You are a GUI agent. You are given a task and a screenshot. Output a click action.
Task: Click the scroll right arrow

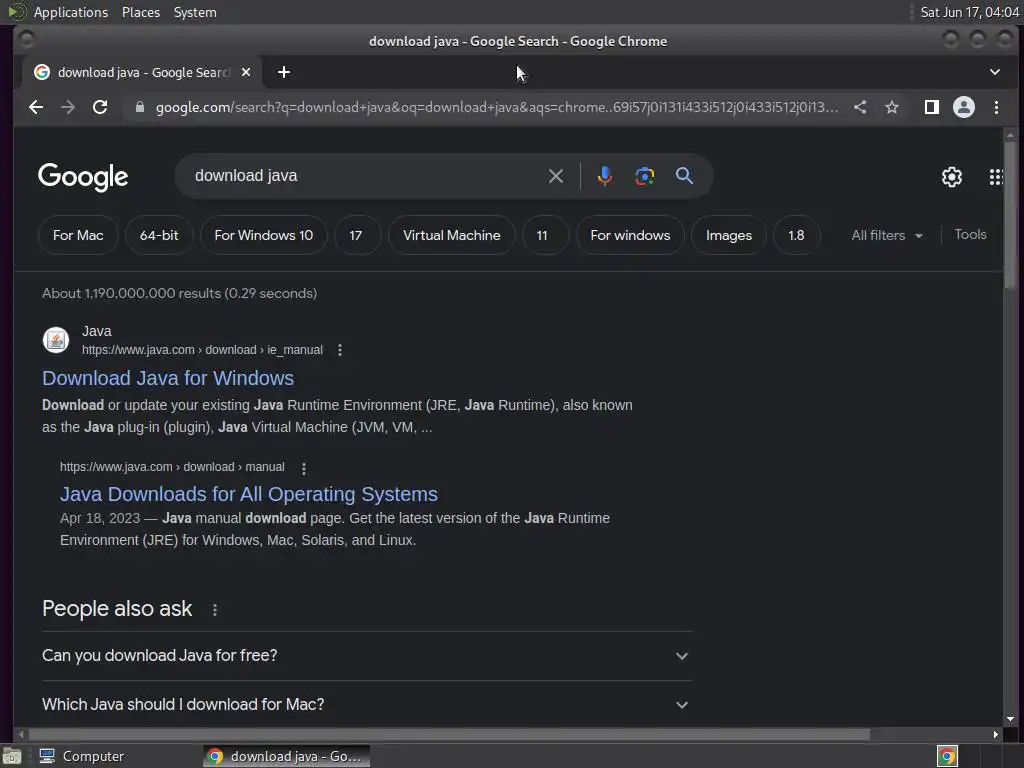tap(995, 735)
